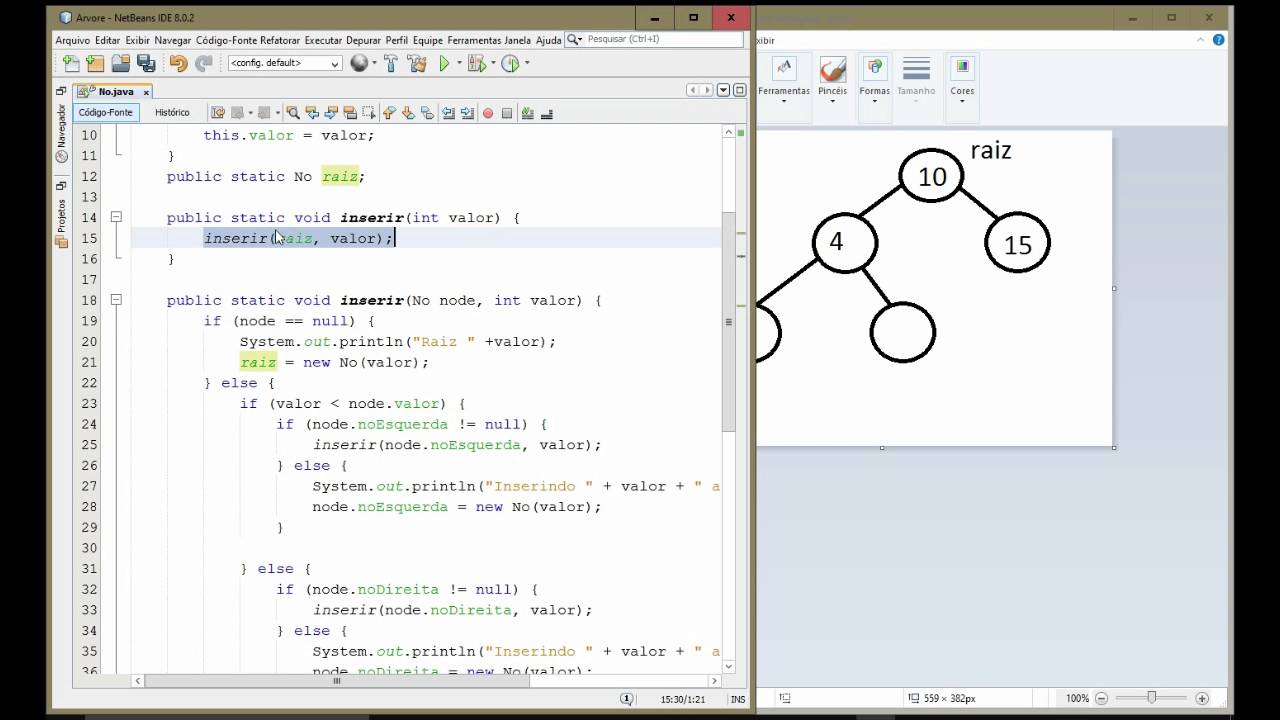Select the No.java editor tab
The image size is (1280, 720).
(x=116, y=91)
